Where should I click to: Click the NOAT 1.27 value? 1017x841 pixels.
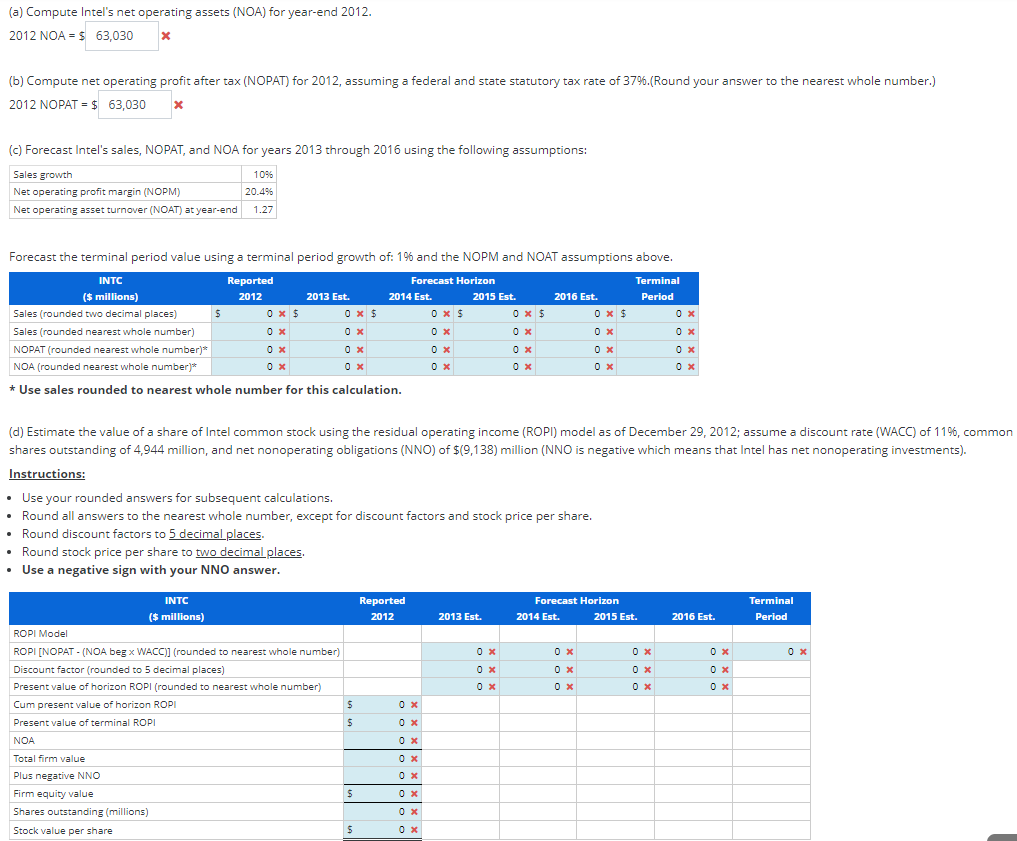[x=263, y=209]
